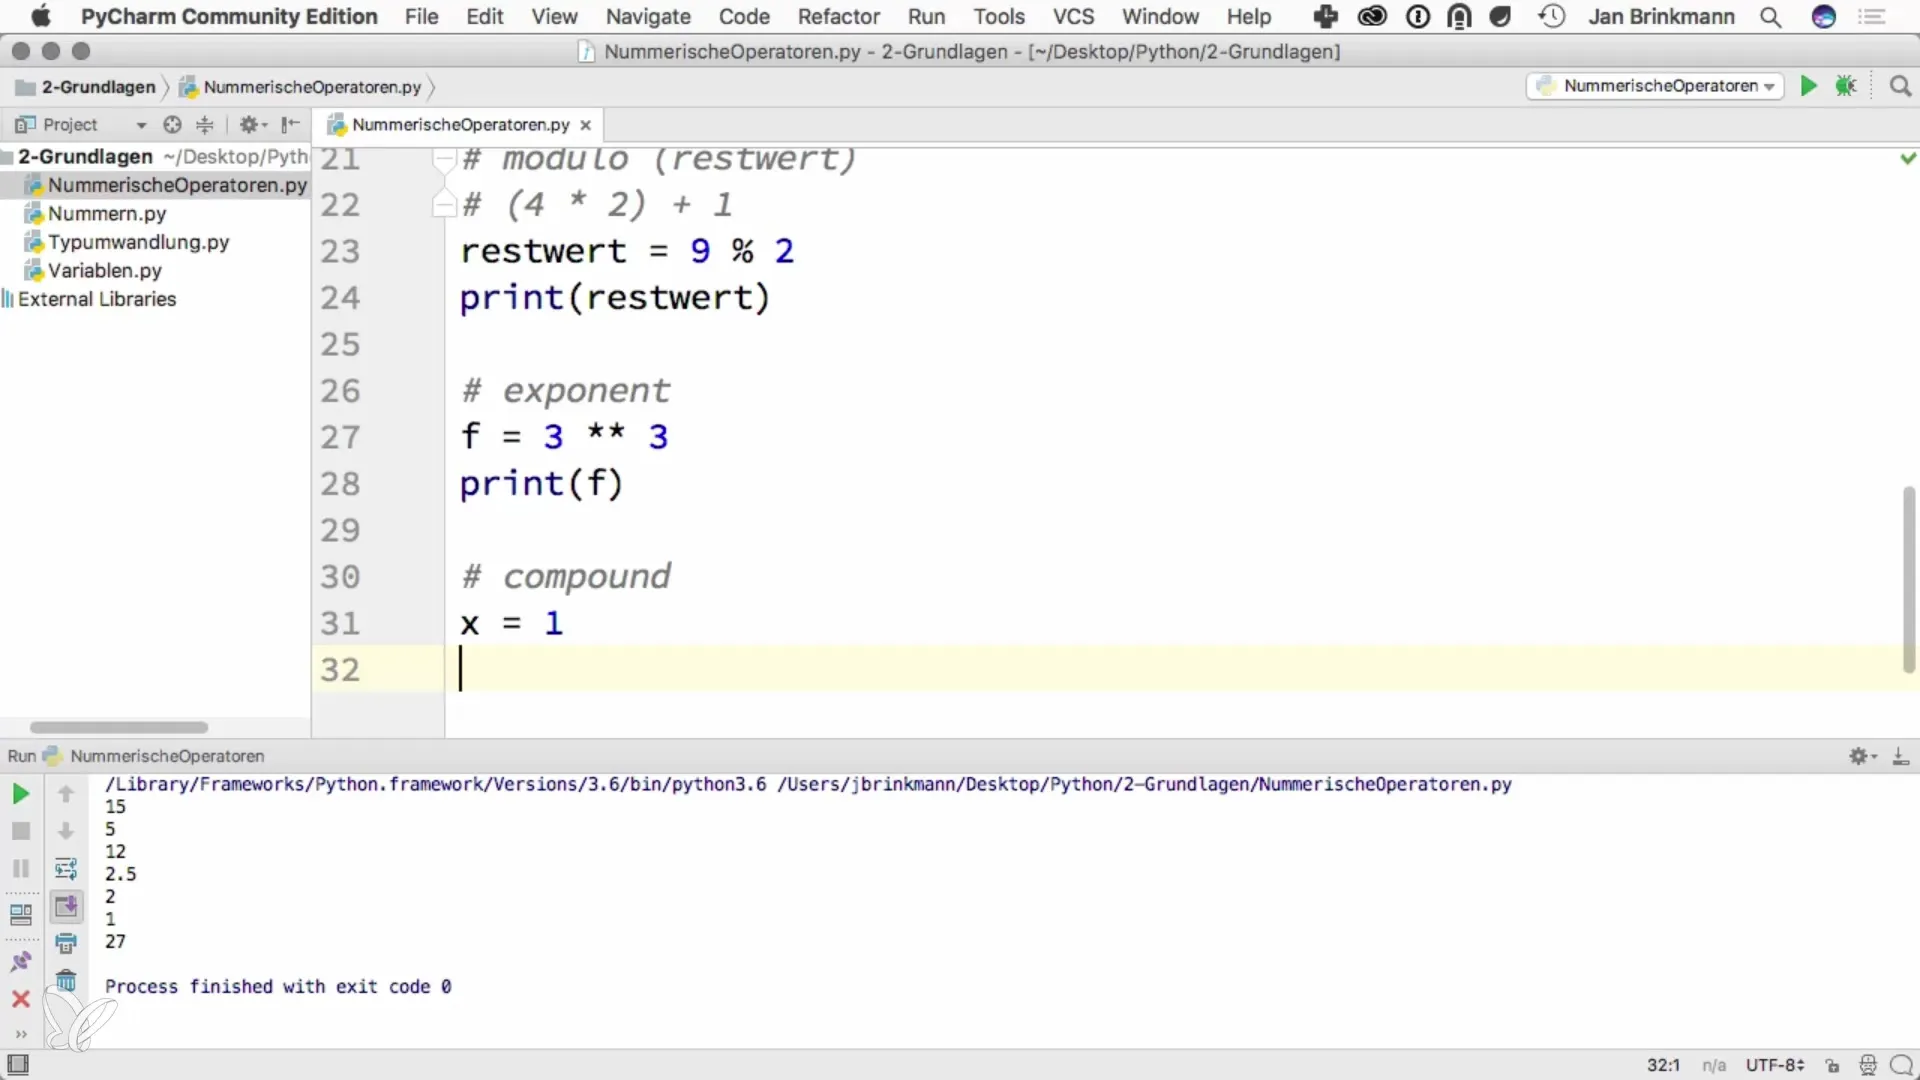Click Creative Cloud icon in menu bar
1920x1080 pixels.
click(x=1372, y=17)
